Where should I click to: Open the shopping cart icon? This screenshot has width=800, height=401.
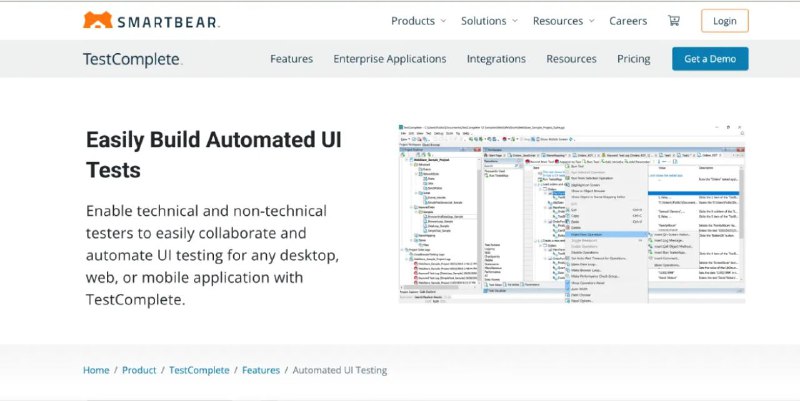673,20
